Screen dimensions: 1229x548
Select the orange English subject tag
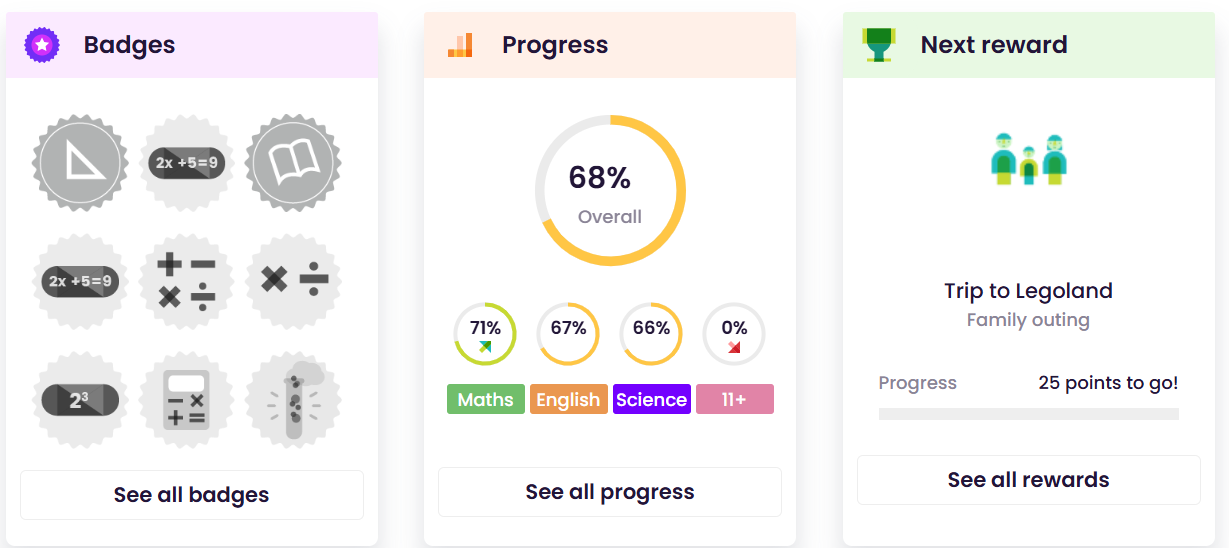pos(568,399)
